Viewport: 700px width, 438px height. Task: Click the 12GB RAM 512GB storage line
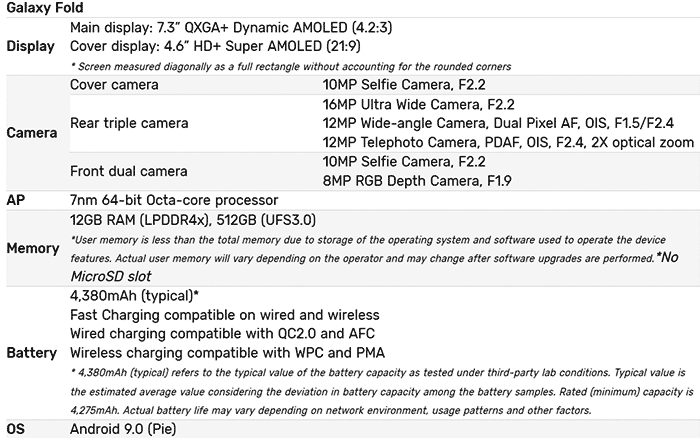193,220
